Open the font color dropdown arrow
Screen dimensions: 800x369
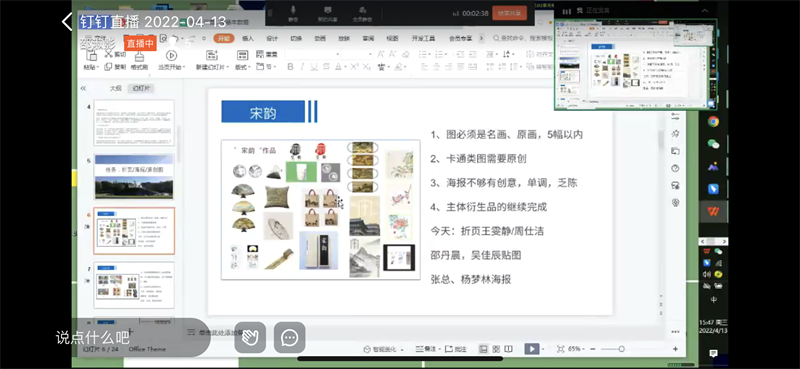[x=346, y=67]
